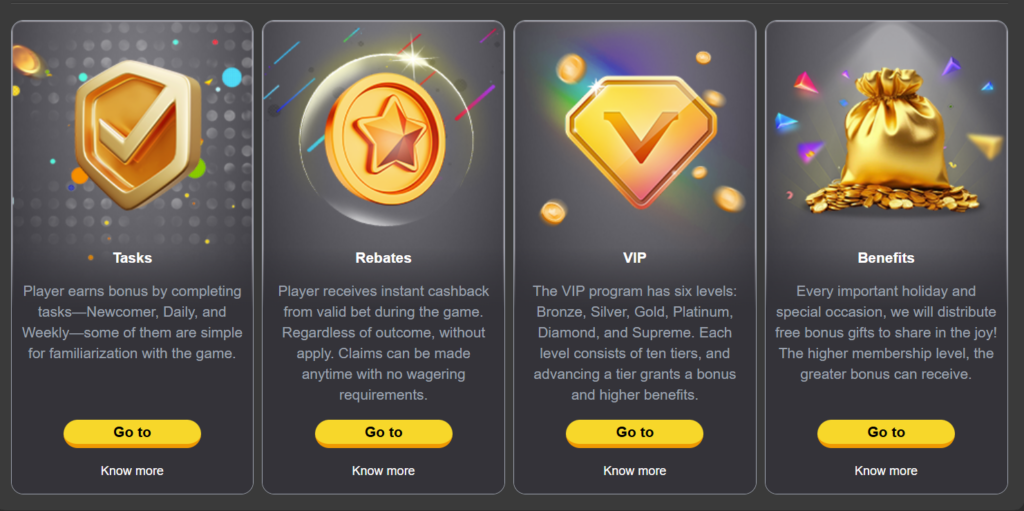Select the VIP card title

(x=635, y=257)
